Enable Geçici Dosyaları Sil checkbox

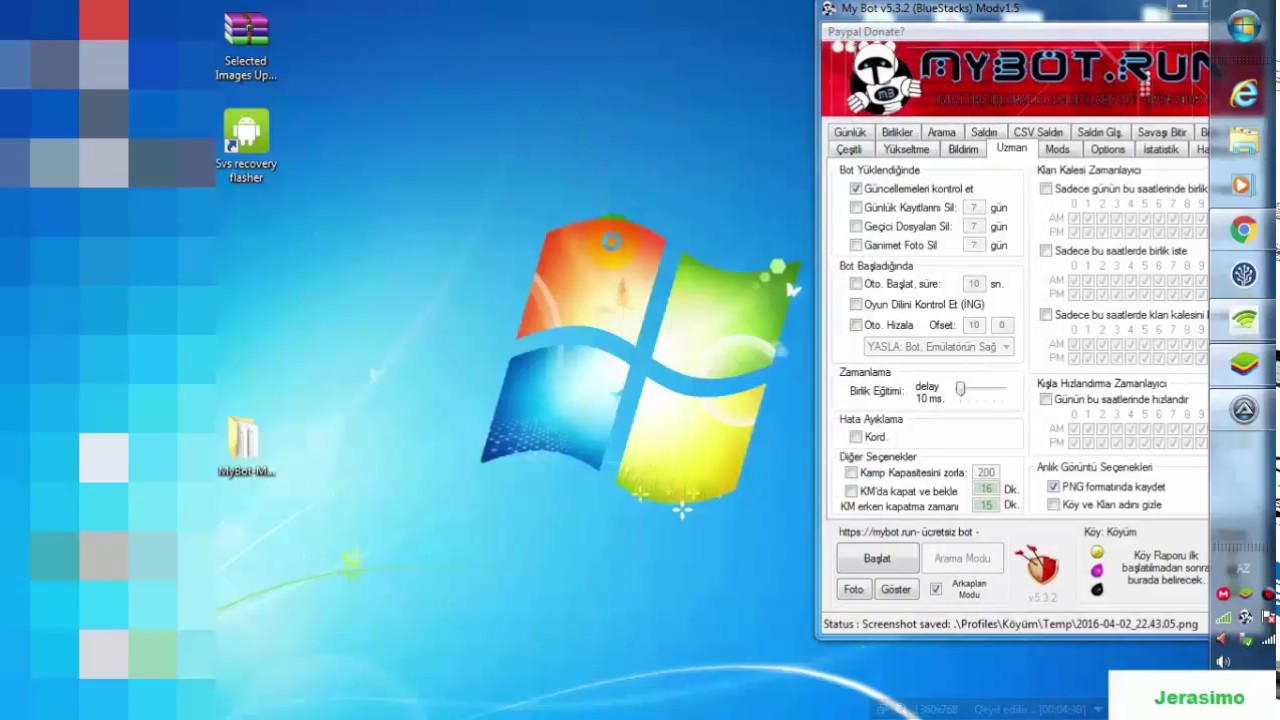(856, 226)
